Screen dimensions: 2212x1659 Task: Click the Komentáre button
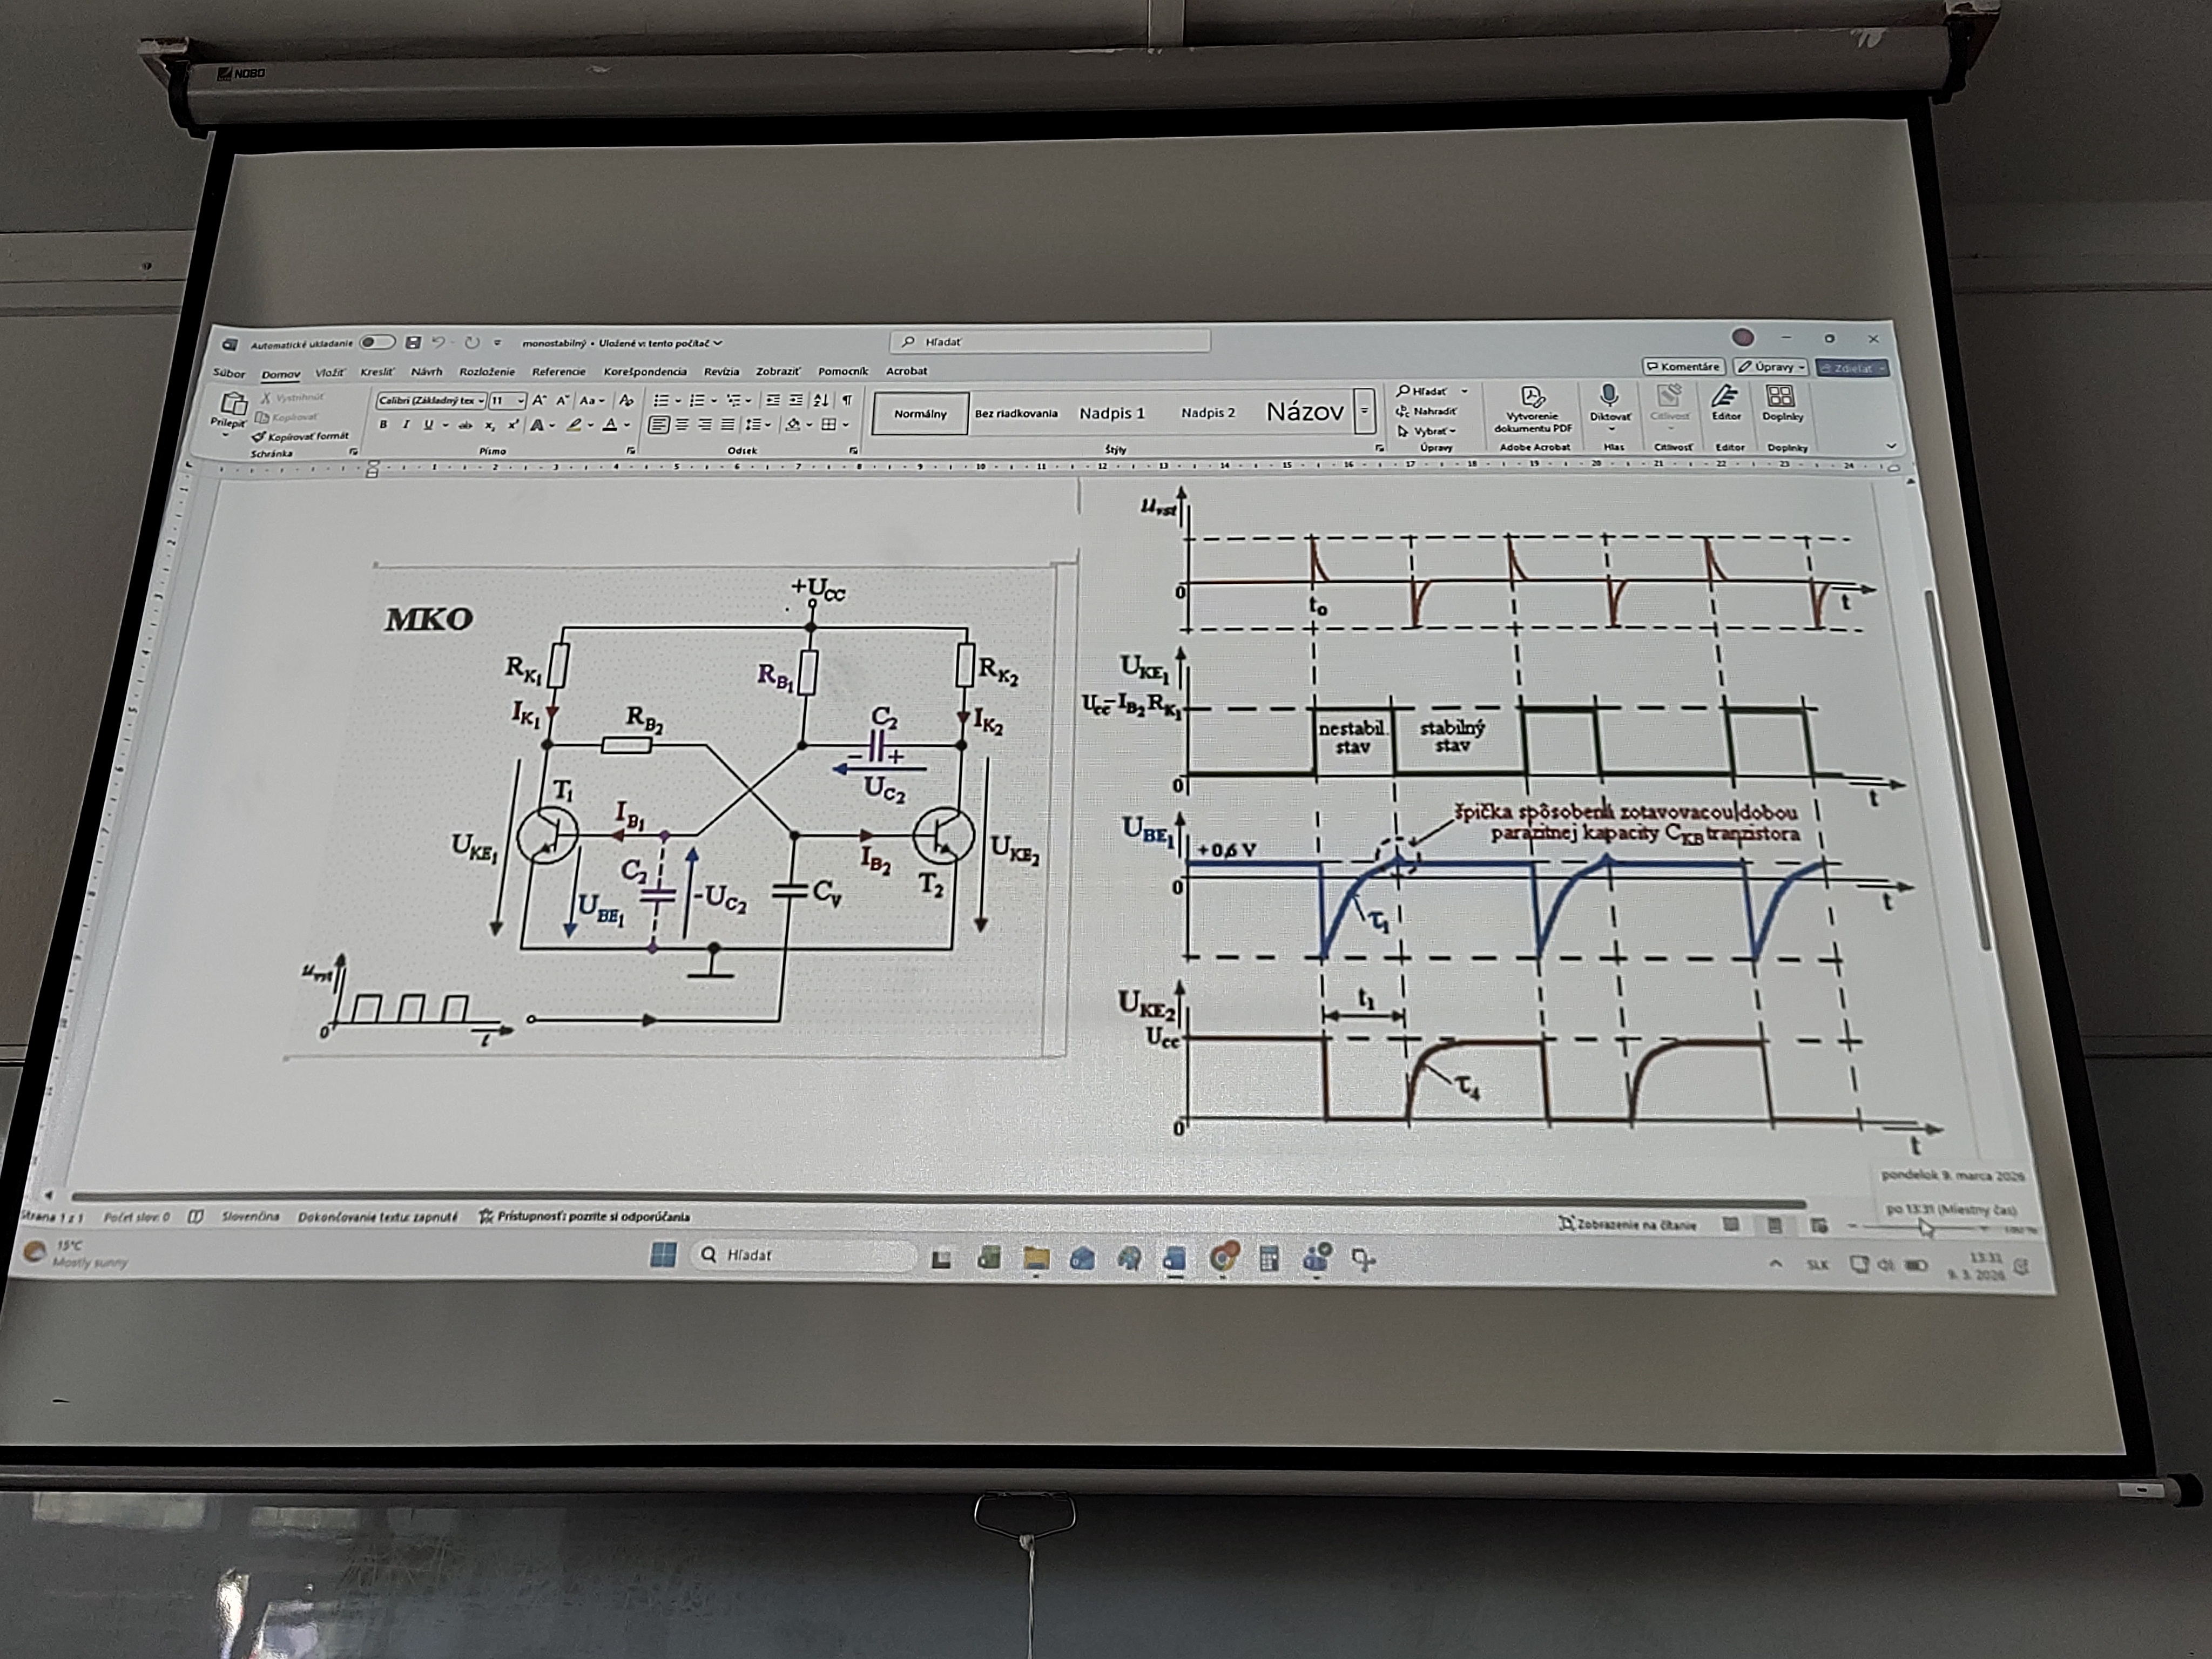pos(1684,367)
